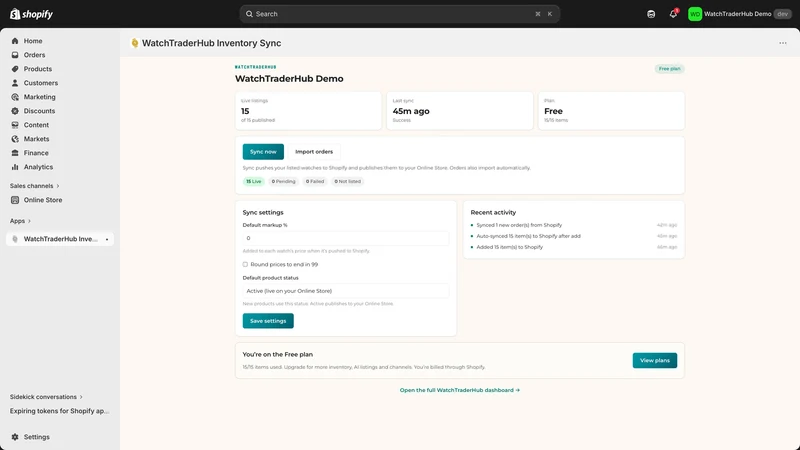Click the Default markup % field
This screenshot has width=800, height=450.
(x=345, y=238)
